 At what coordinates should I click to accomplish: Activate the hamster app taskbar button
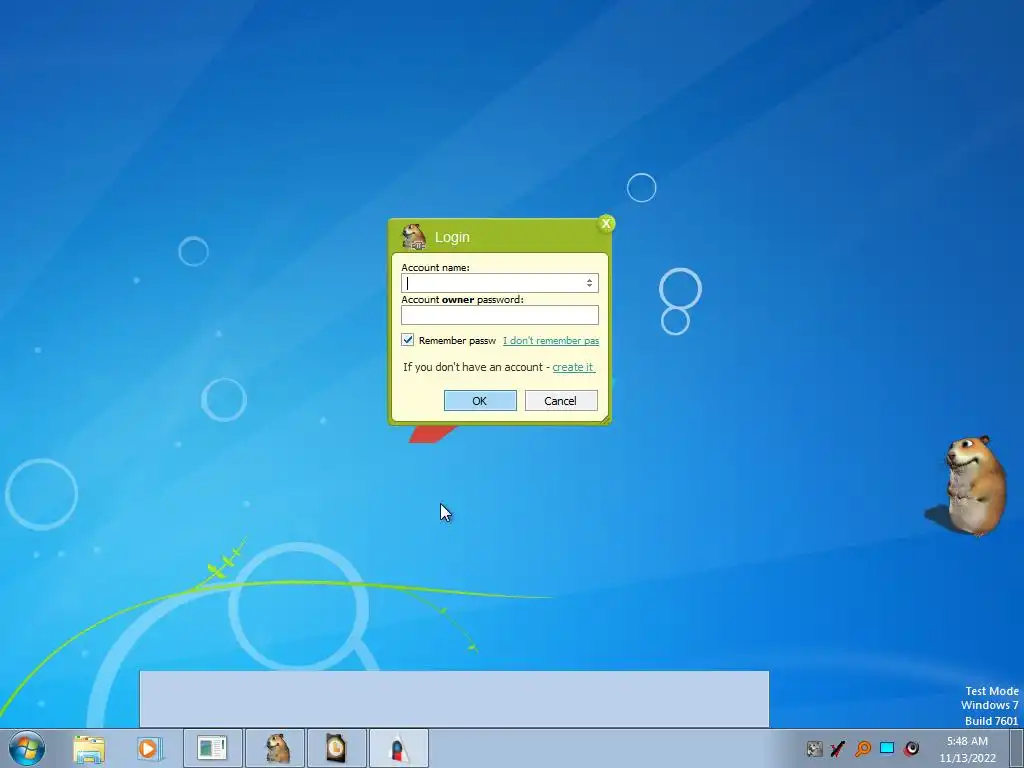pyautogui.click(x=275, y=748)
